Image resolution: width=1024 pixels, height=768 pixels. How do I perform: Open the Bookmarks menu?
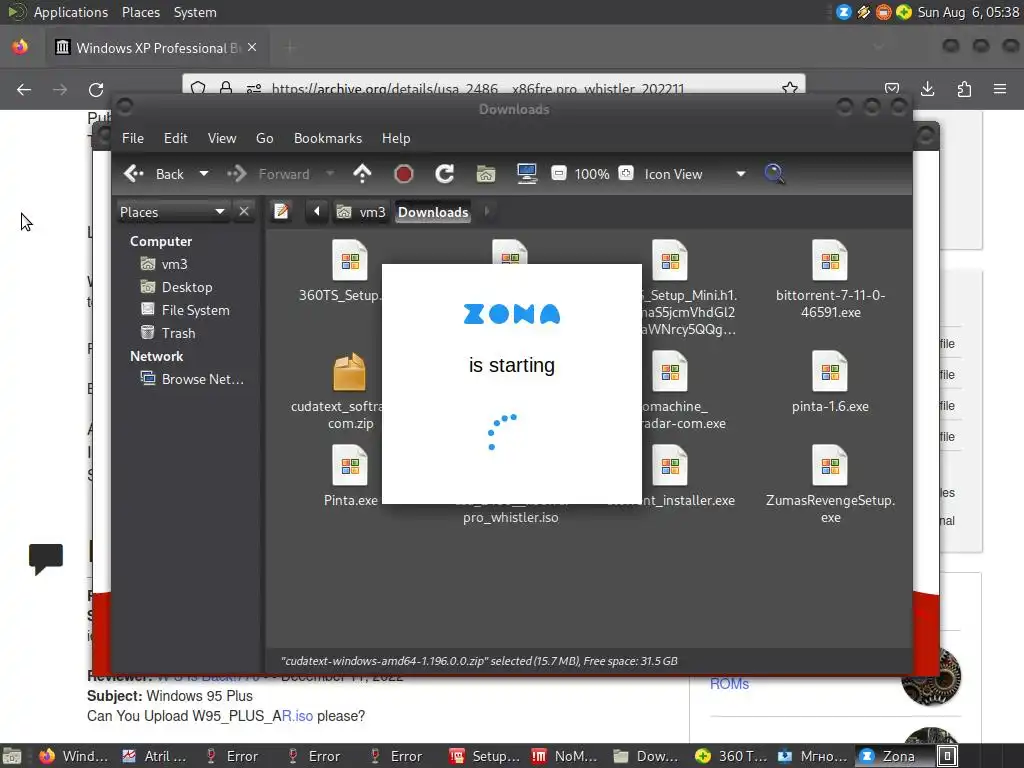coord(328,138)
